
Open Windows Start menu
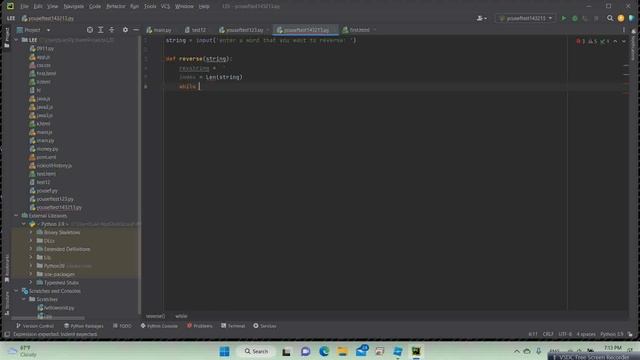tap(224, 351)
